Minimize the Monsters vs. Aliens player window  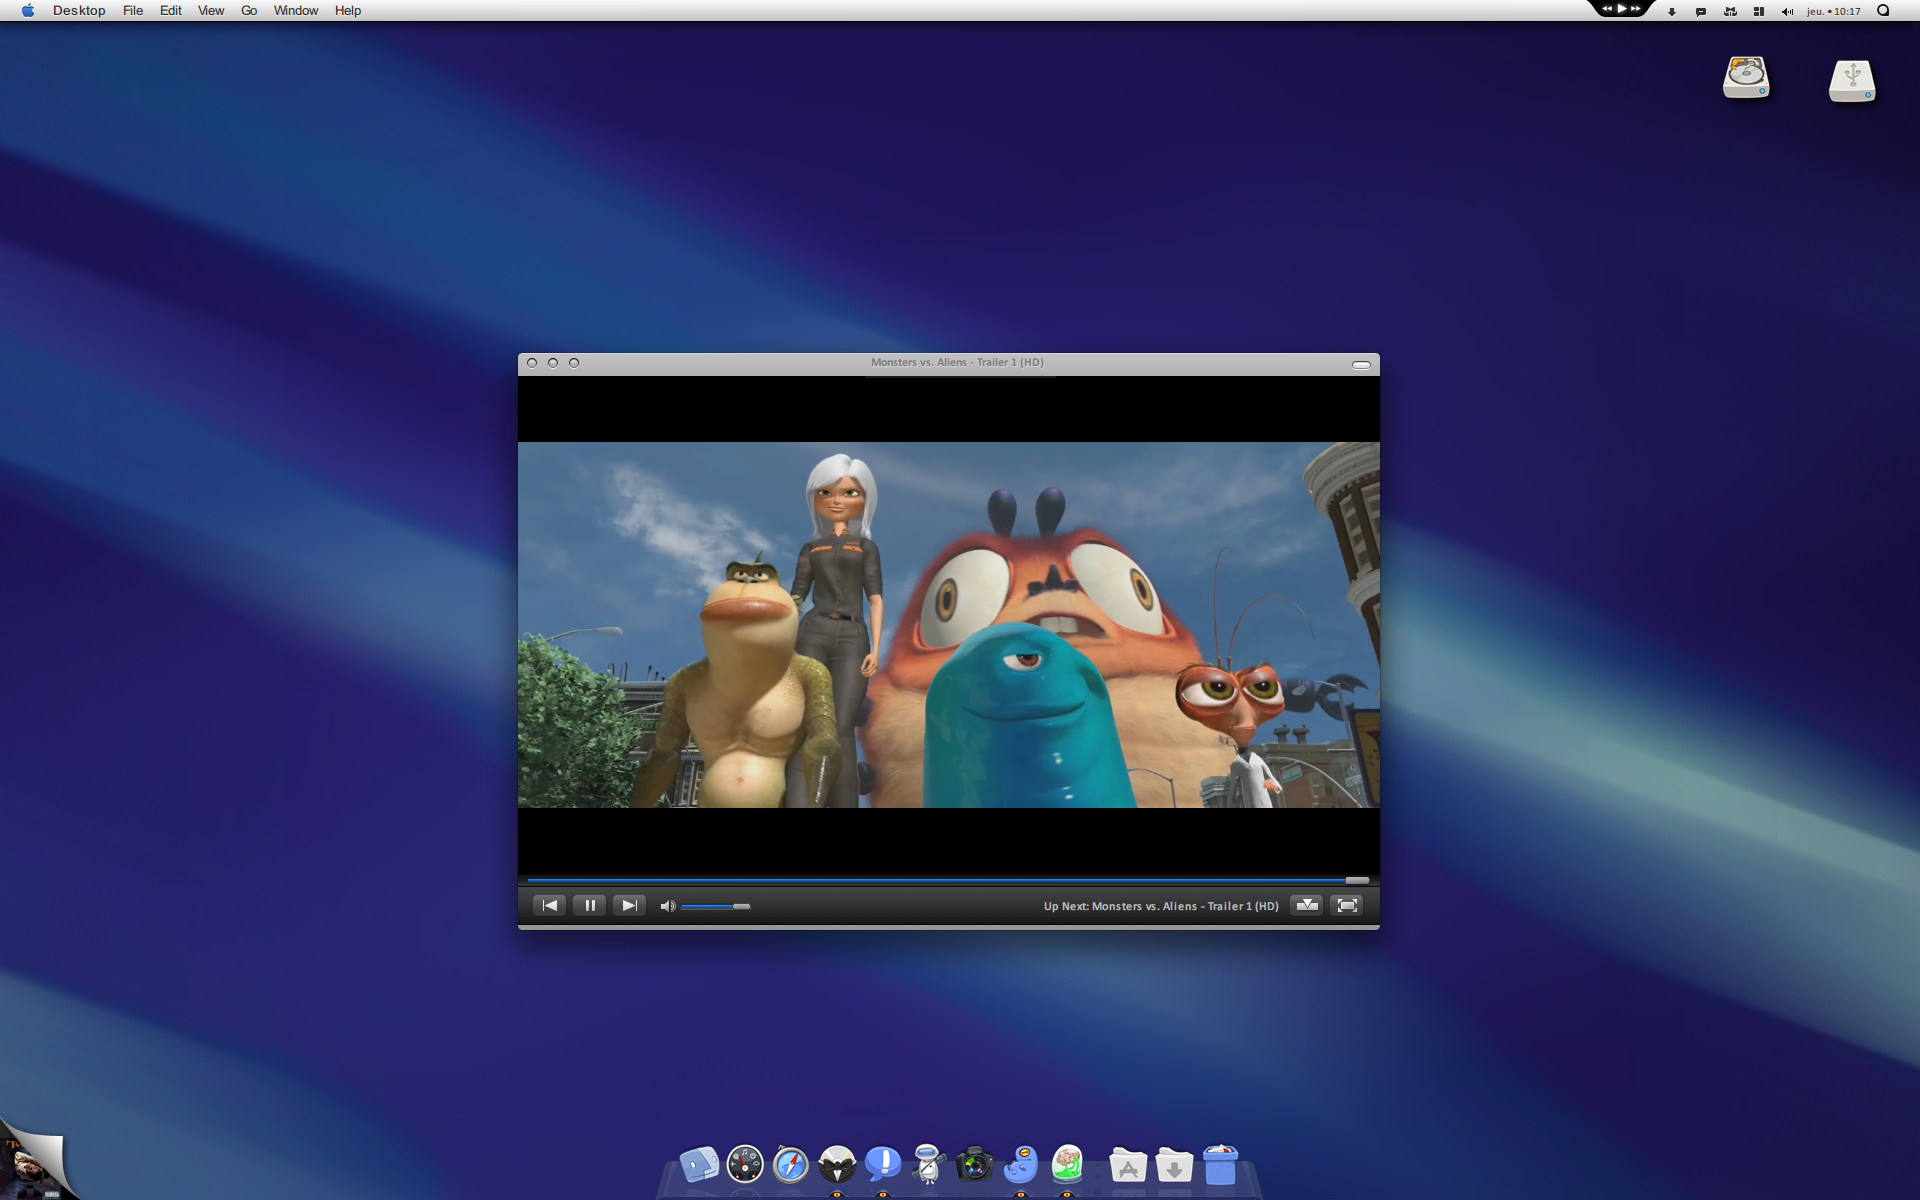pyautogui.click(x=553, y=363)
